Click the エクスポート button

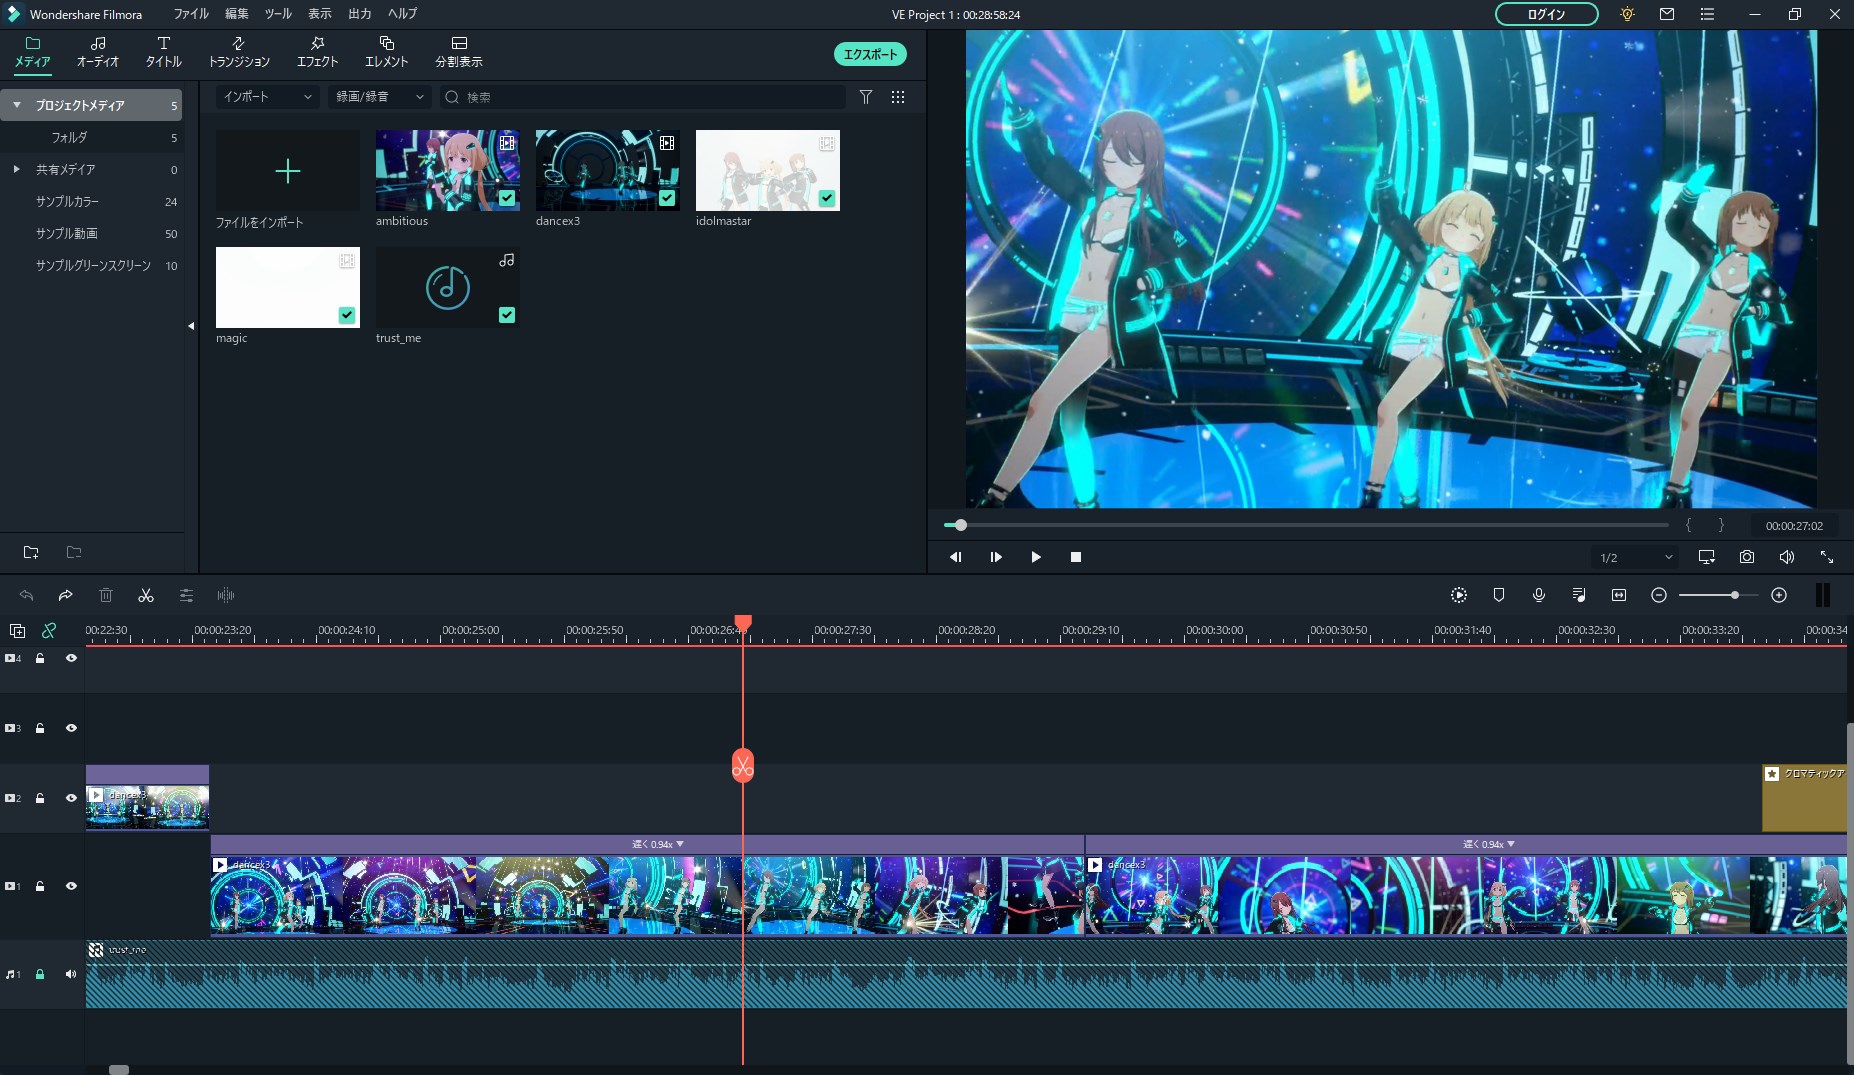[x=870, y=54]
